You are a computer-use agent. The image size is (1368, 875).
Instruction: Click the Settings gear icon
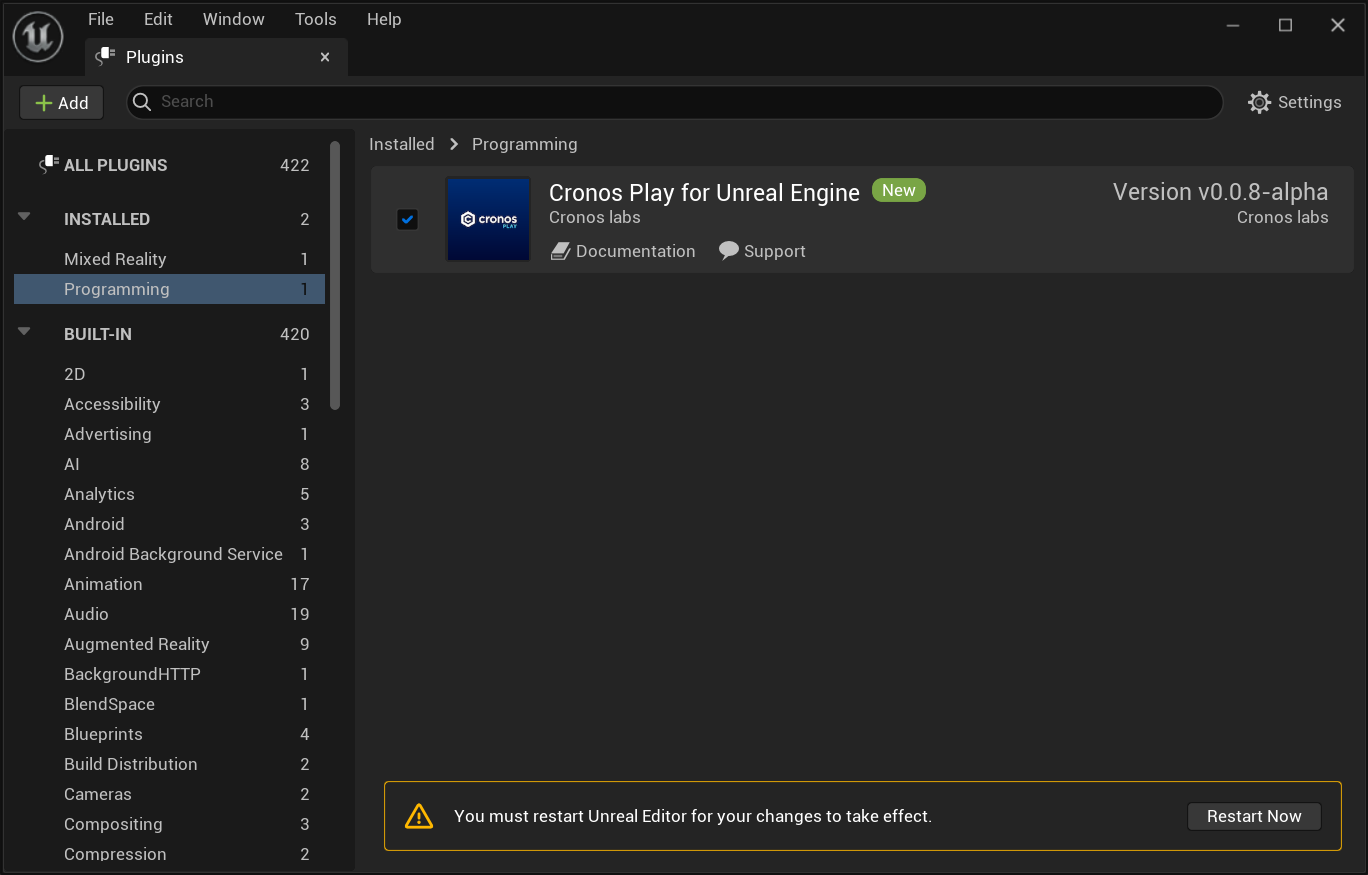(1259, 102)
